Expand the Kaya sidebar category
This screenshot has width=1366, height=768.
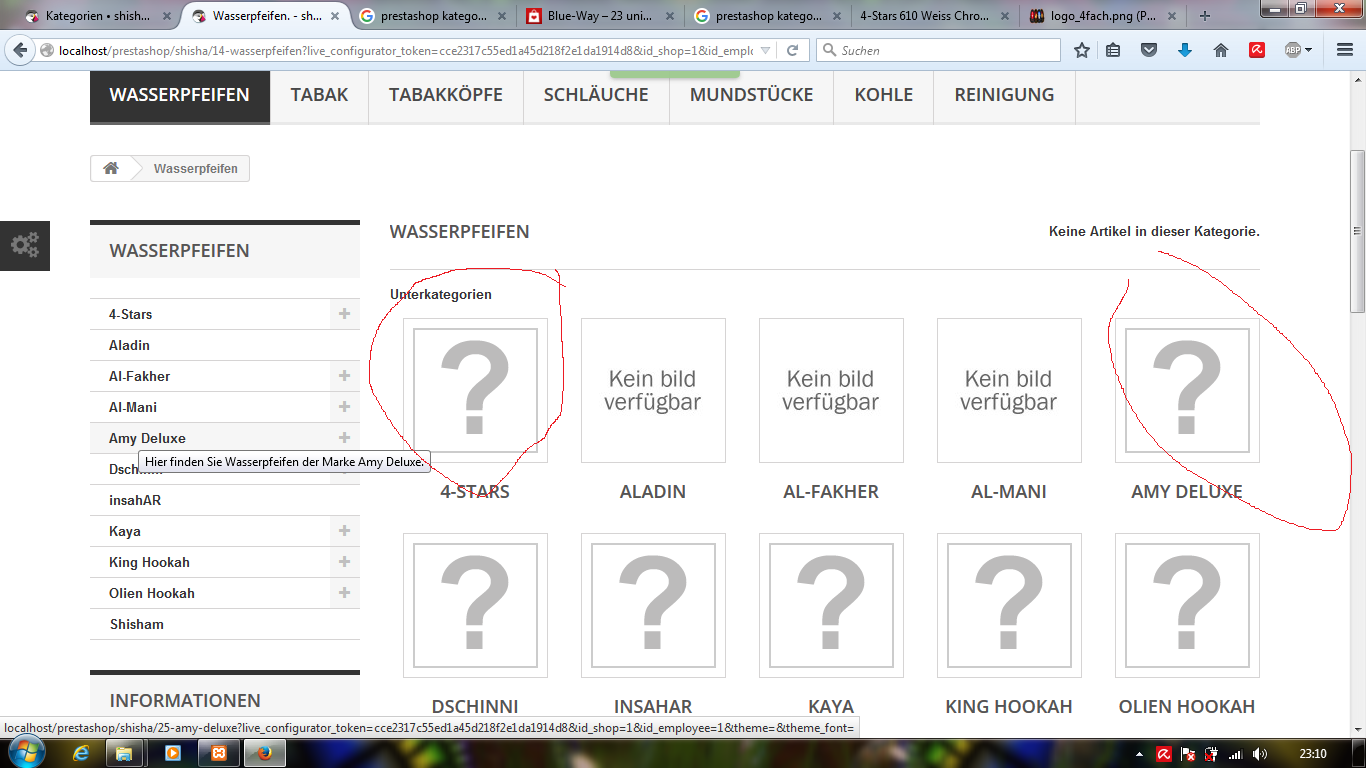click(x=344, y=531)
